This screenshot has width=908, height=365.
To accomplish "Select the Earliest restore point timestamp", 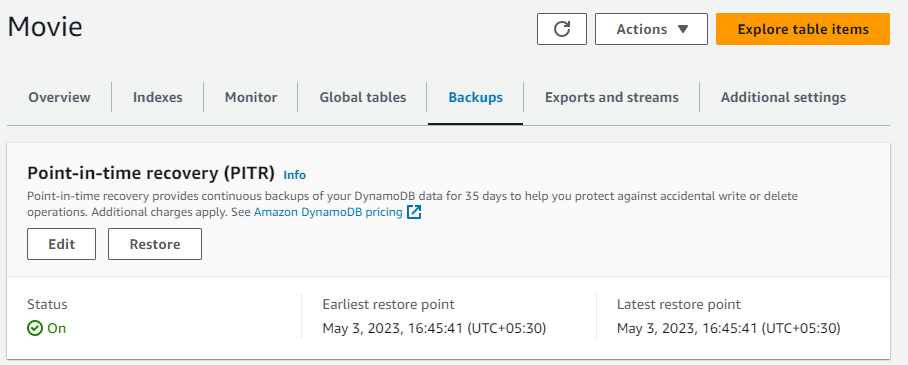I will [434, 328].
